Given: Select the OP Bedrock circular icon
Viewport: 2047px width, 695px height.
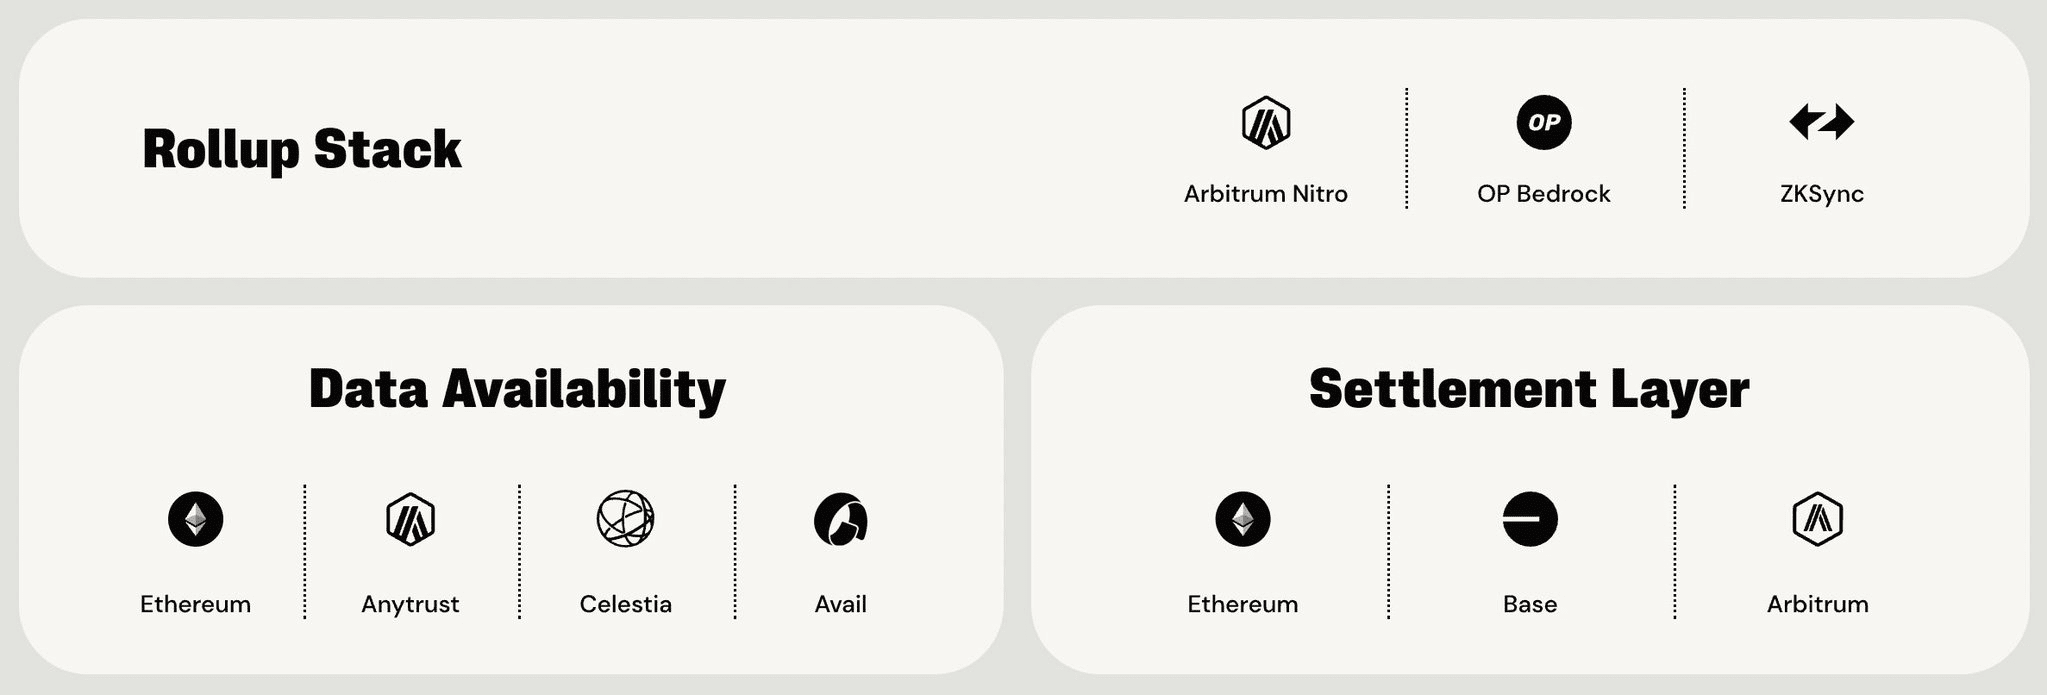Looking at the screenshot, I should (x=1543, y=122).
